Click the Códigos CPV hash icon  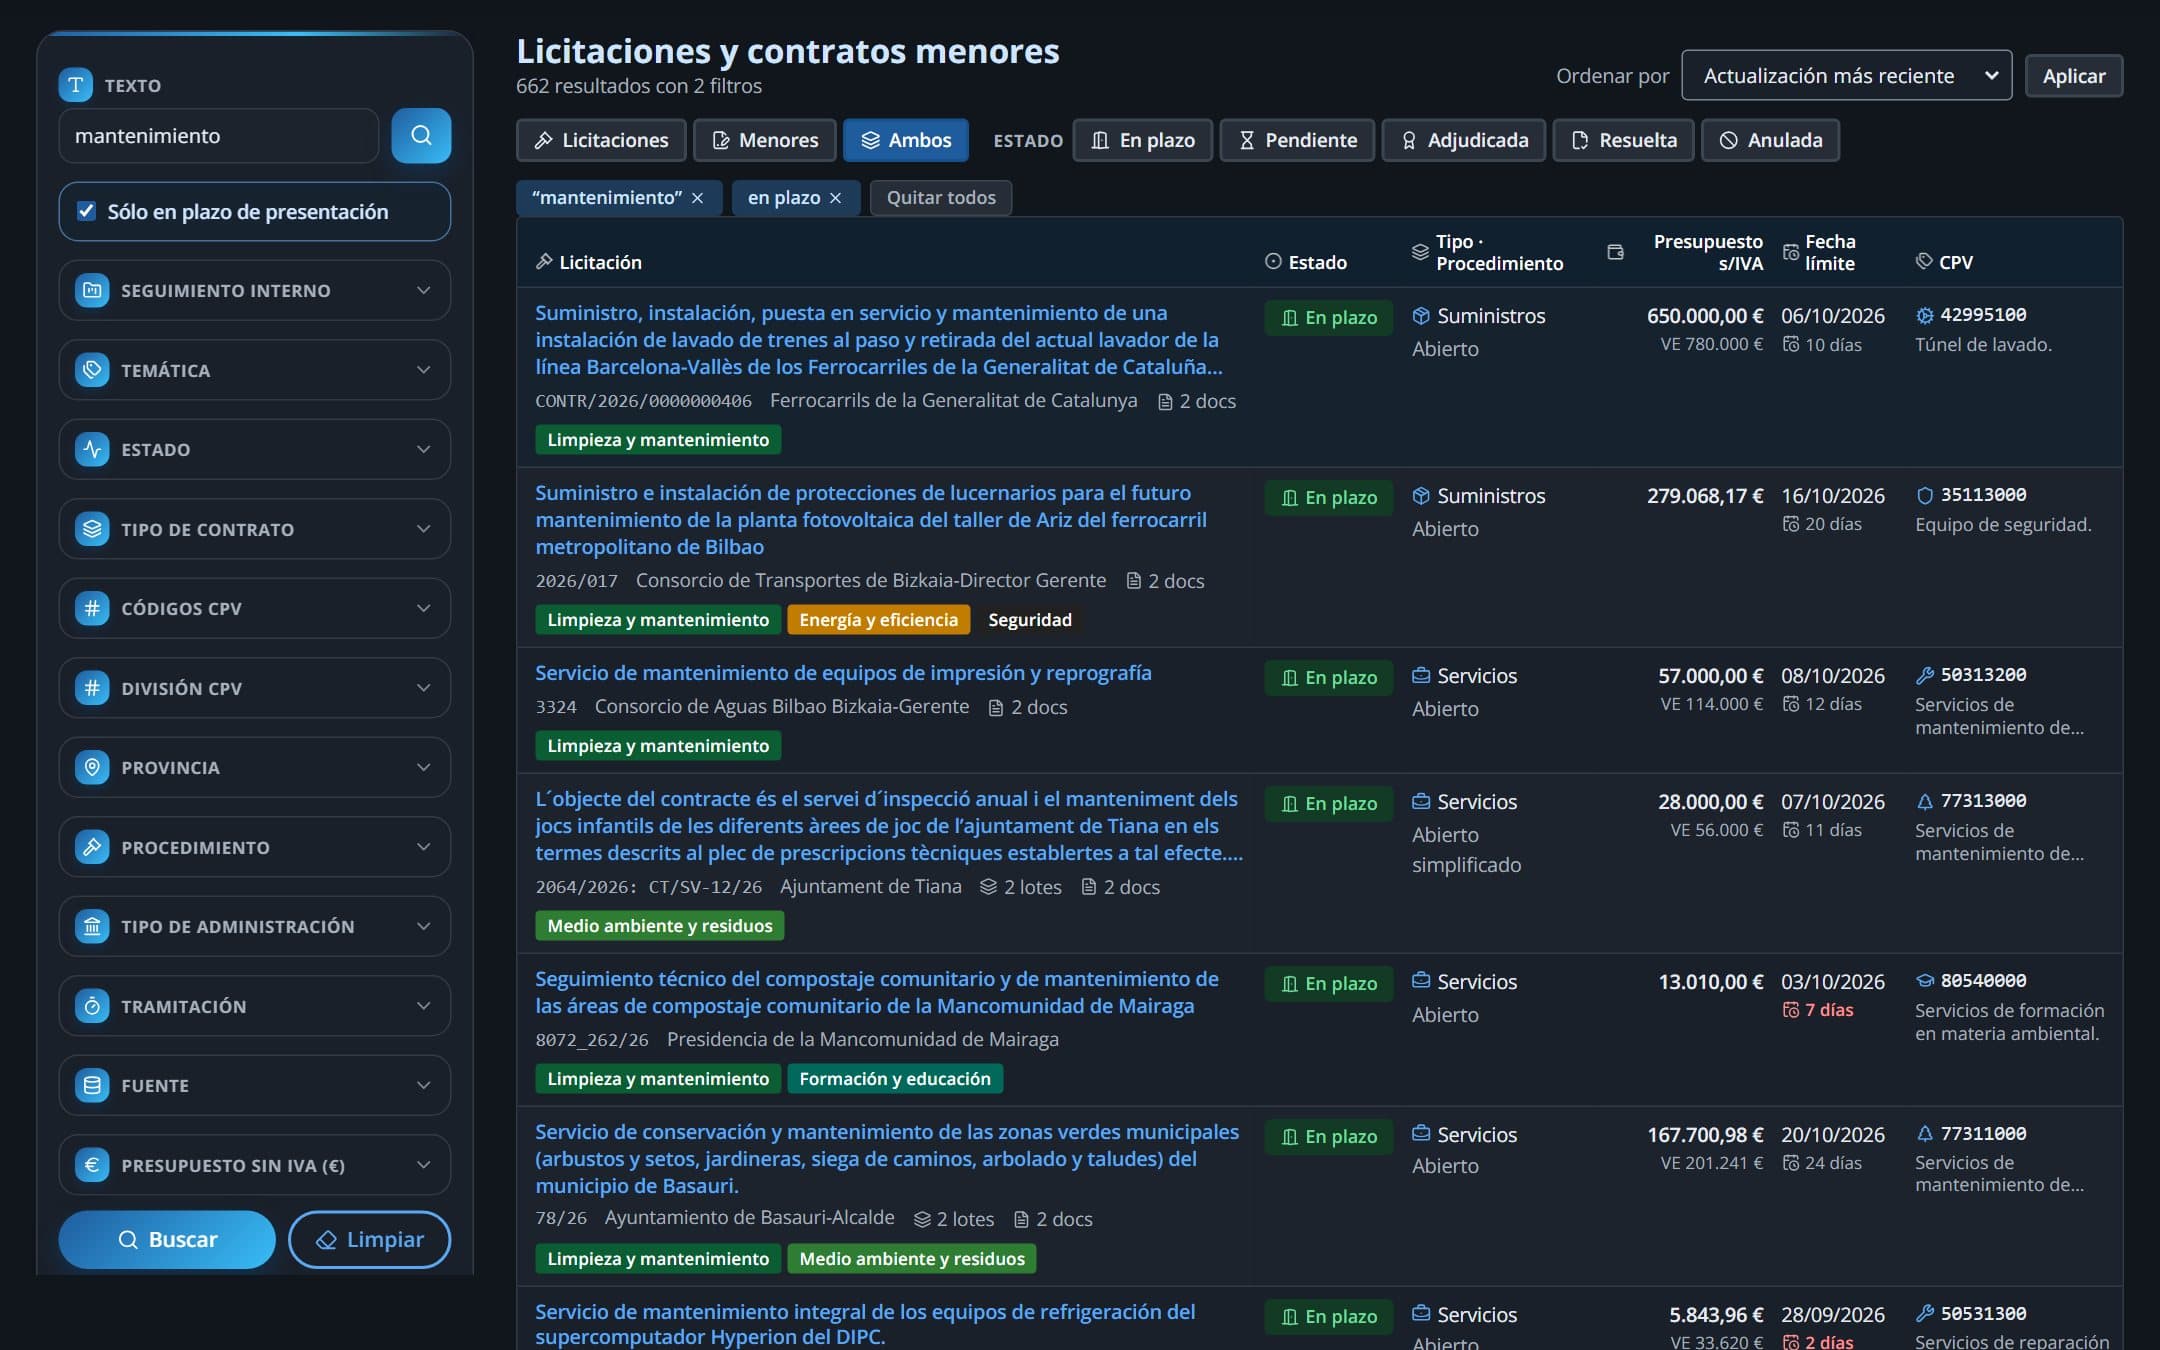coord(92,608)
